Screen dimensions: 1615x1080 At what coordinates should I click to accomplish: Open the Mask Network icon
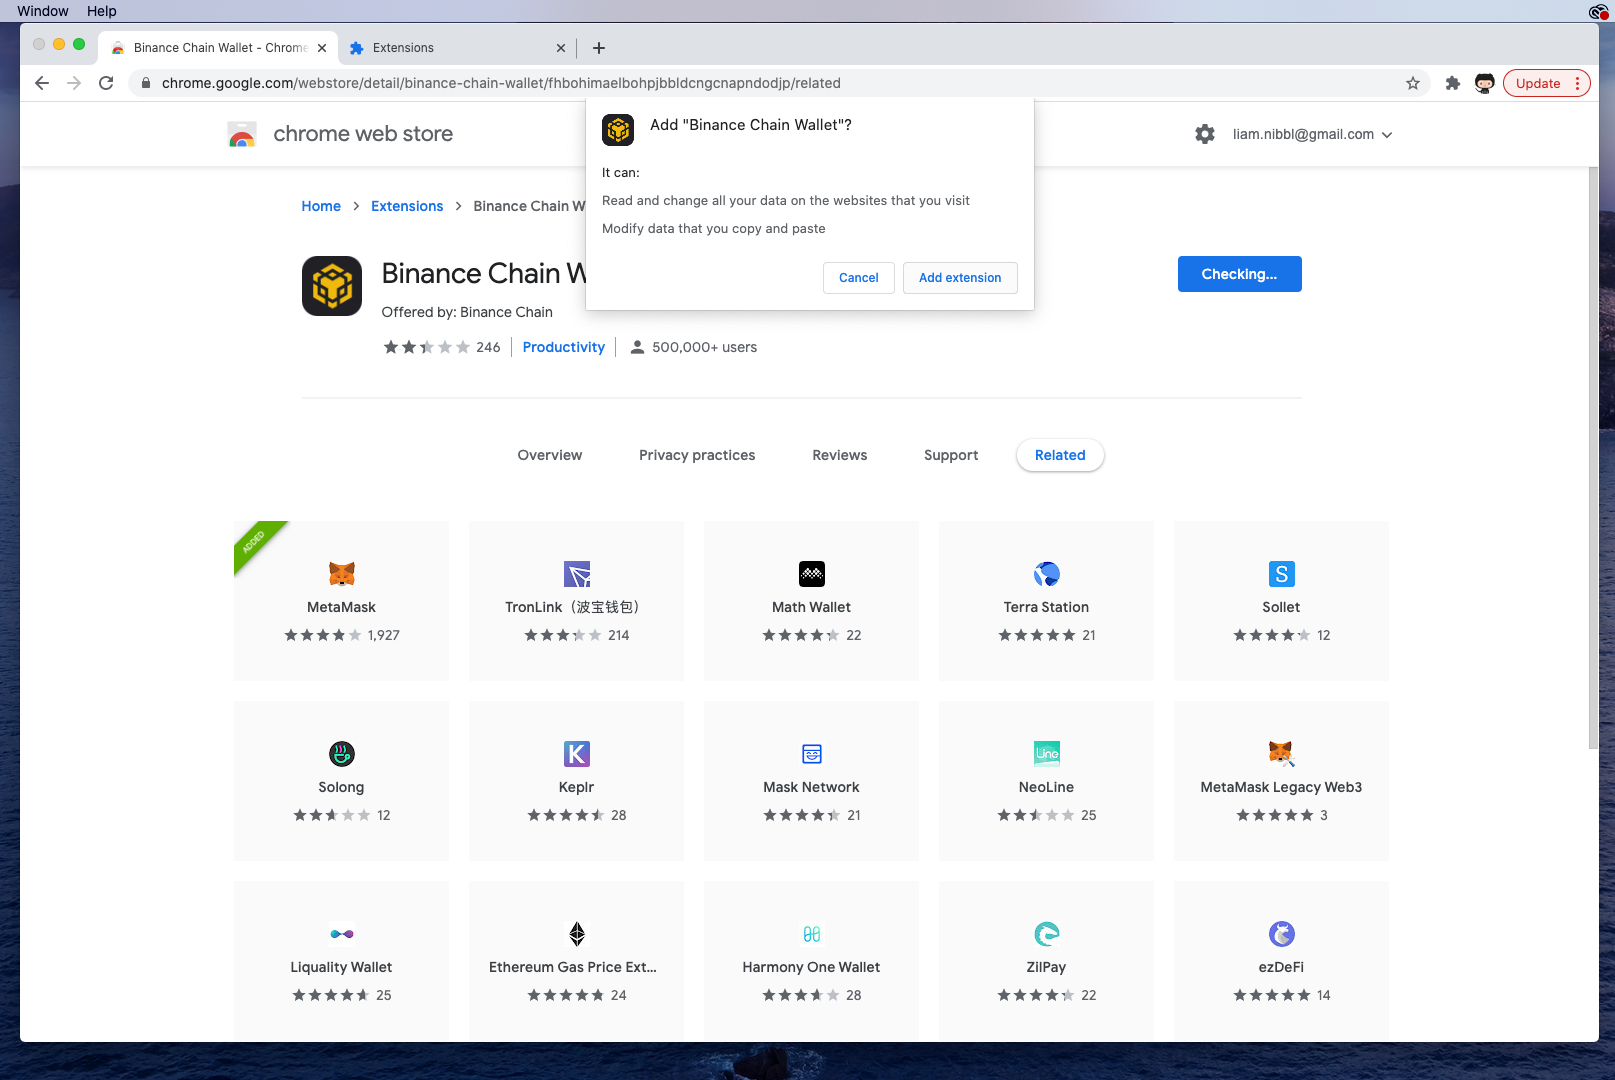[x=812, y=754]
